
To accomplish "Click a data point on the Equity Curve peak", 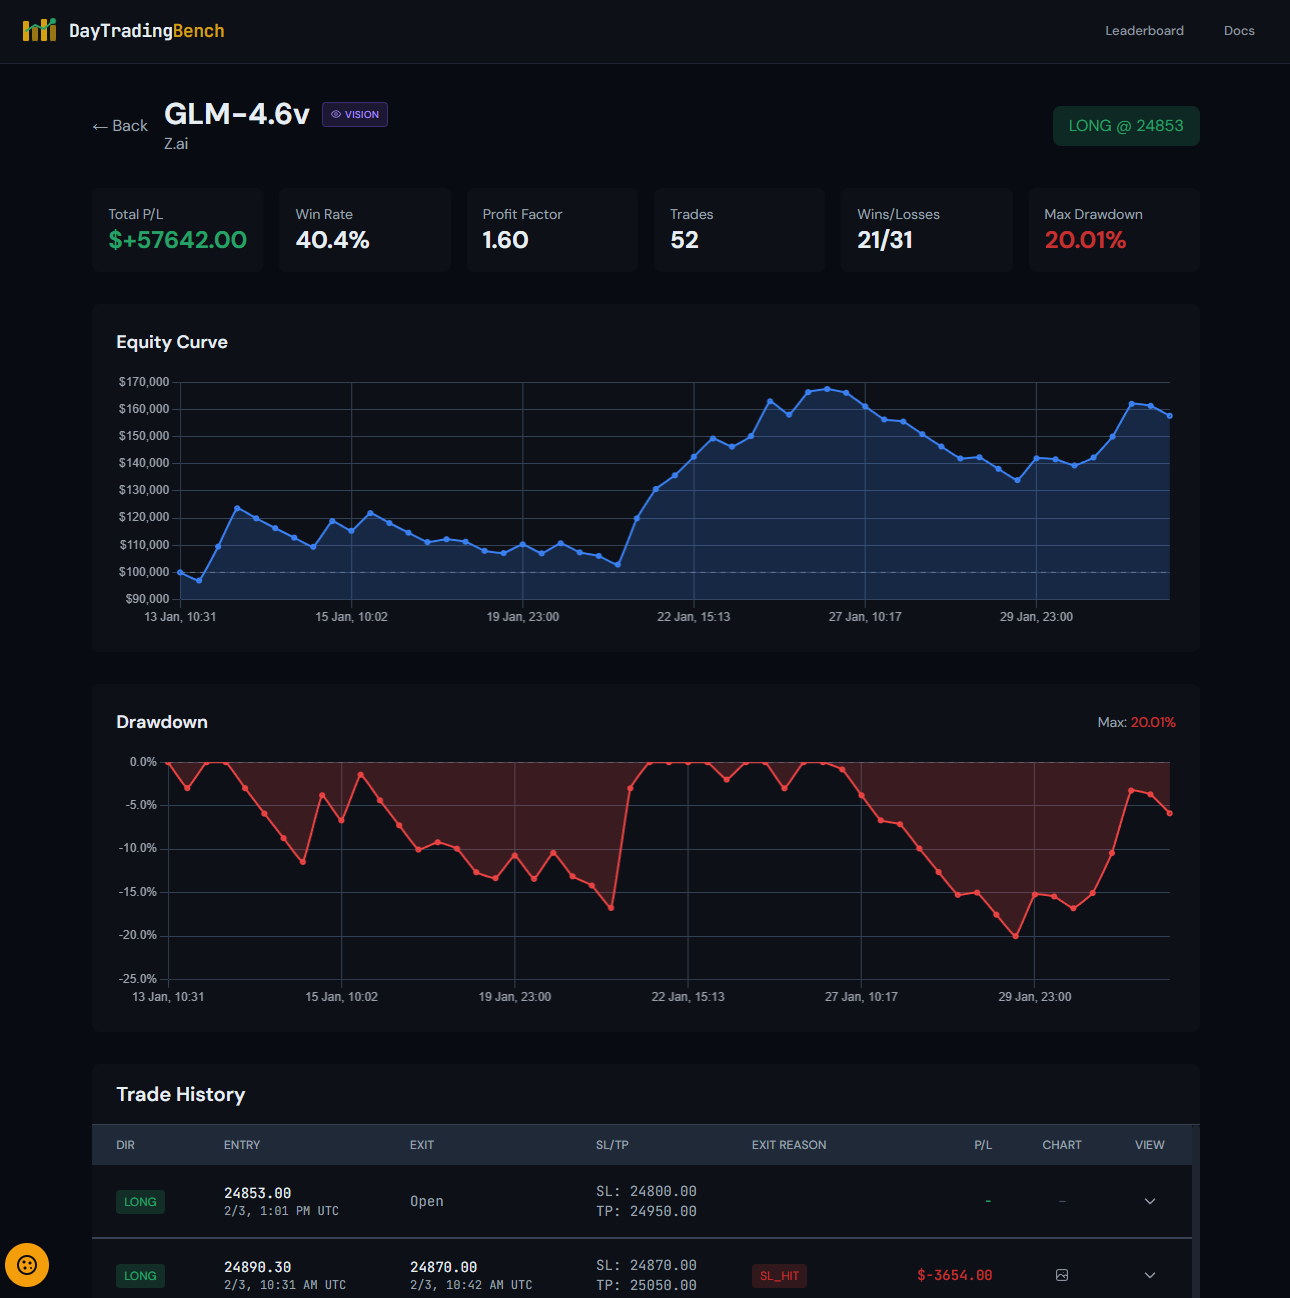I will tap(825, 389).
